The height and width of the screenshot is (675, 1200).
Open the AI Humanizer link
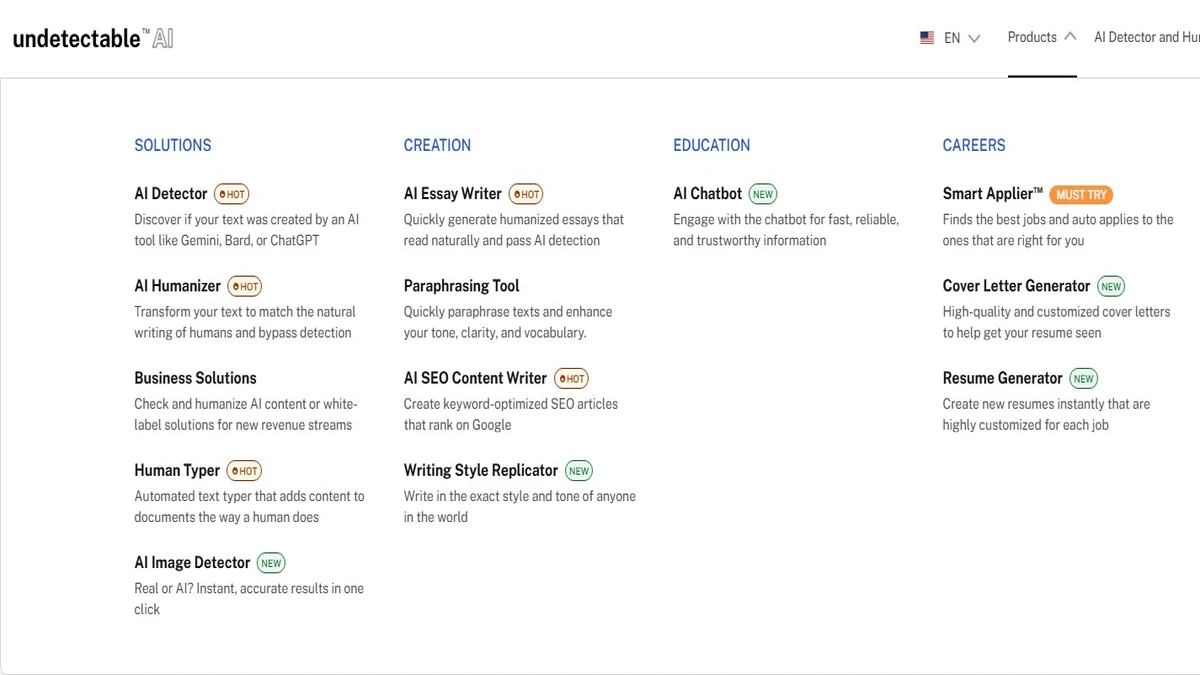point(177,286)
